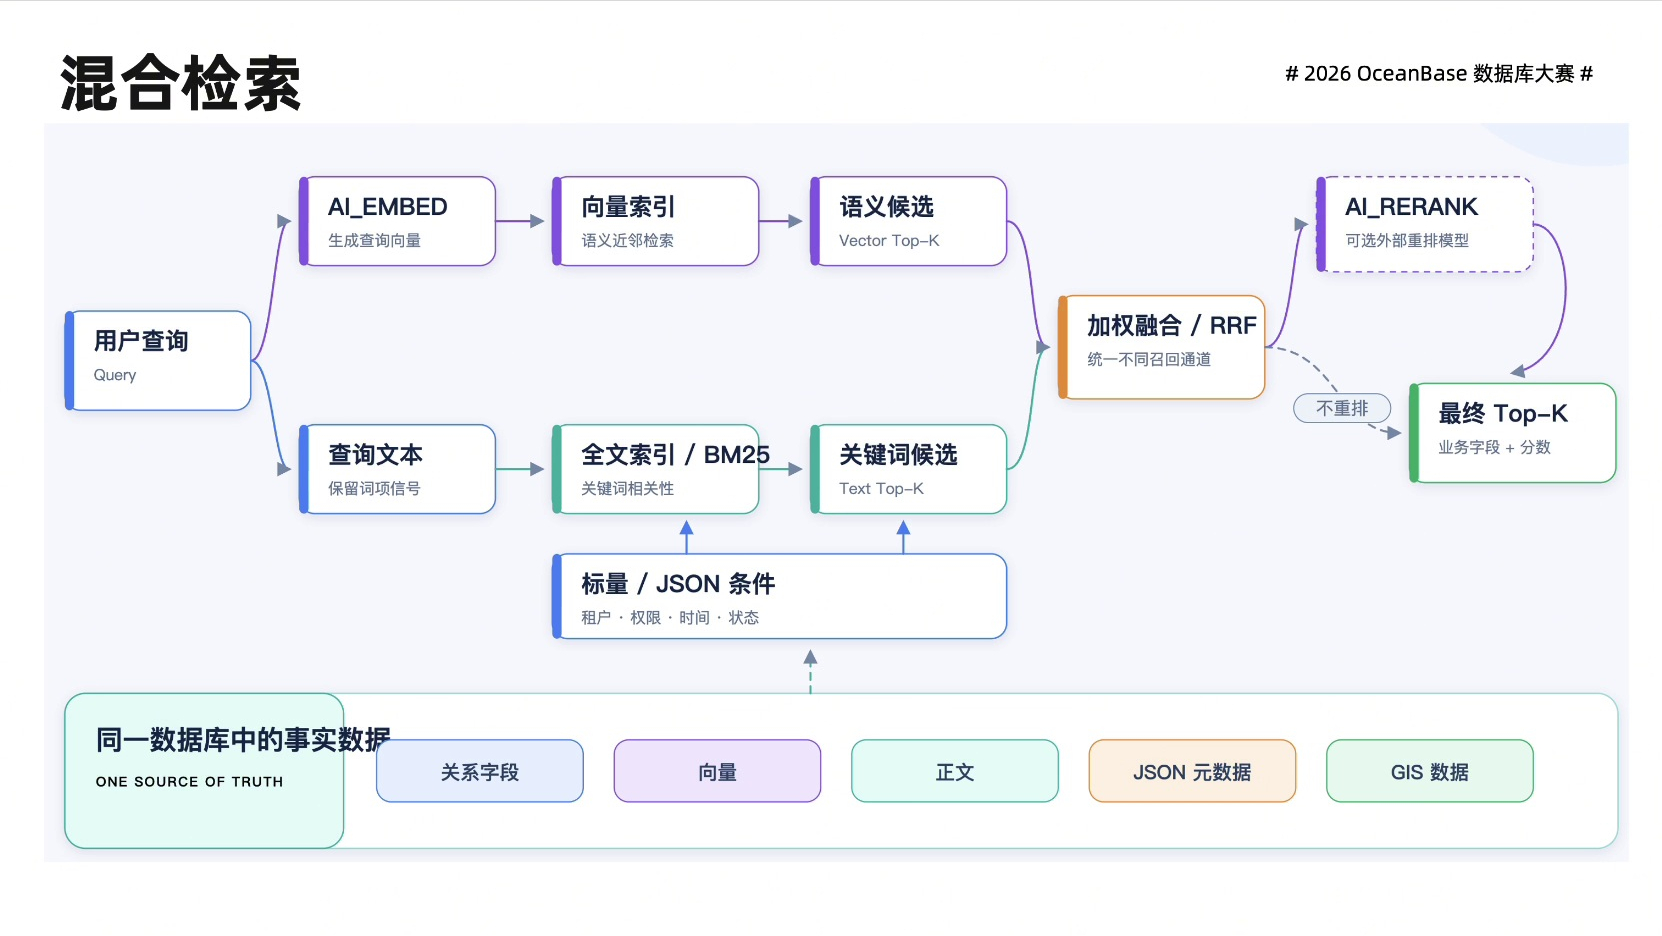Select the 向量索引 node
Viewport: 1662px width, 936px height.
pyautogui.click(x=656, y=221)
